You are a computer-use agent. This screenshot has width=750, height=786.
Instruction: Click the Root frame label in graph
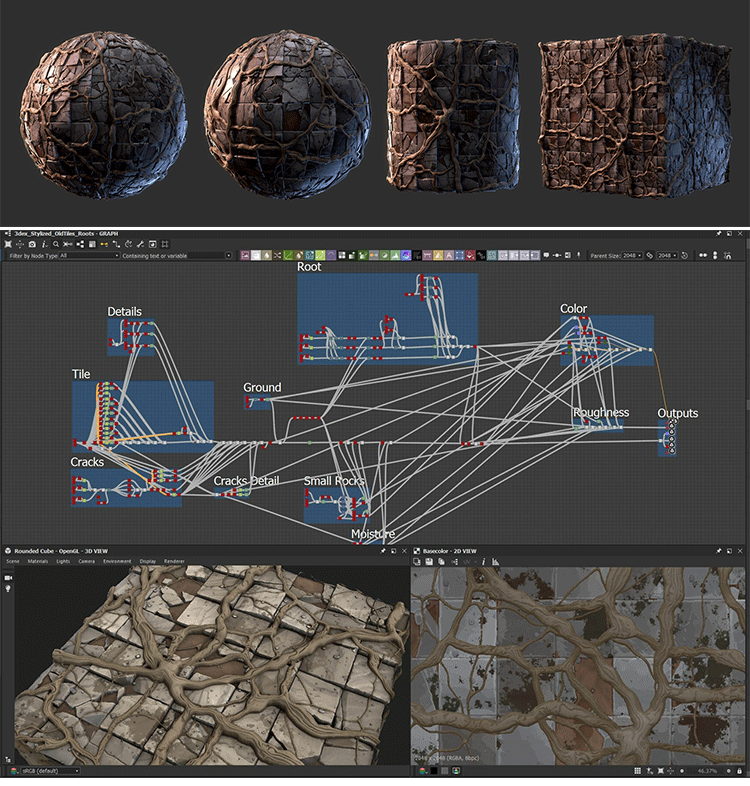click(309, 267)
